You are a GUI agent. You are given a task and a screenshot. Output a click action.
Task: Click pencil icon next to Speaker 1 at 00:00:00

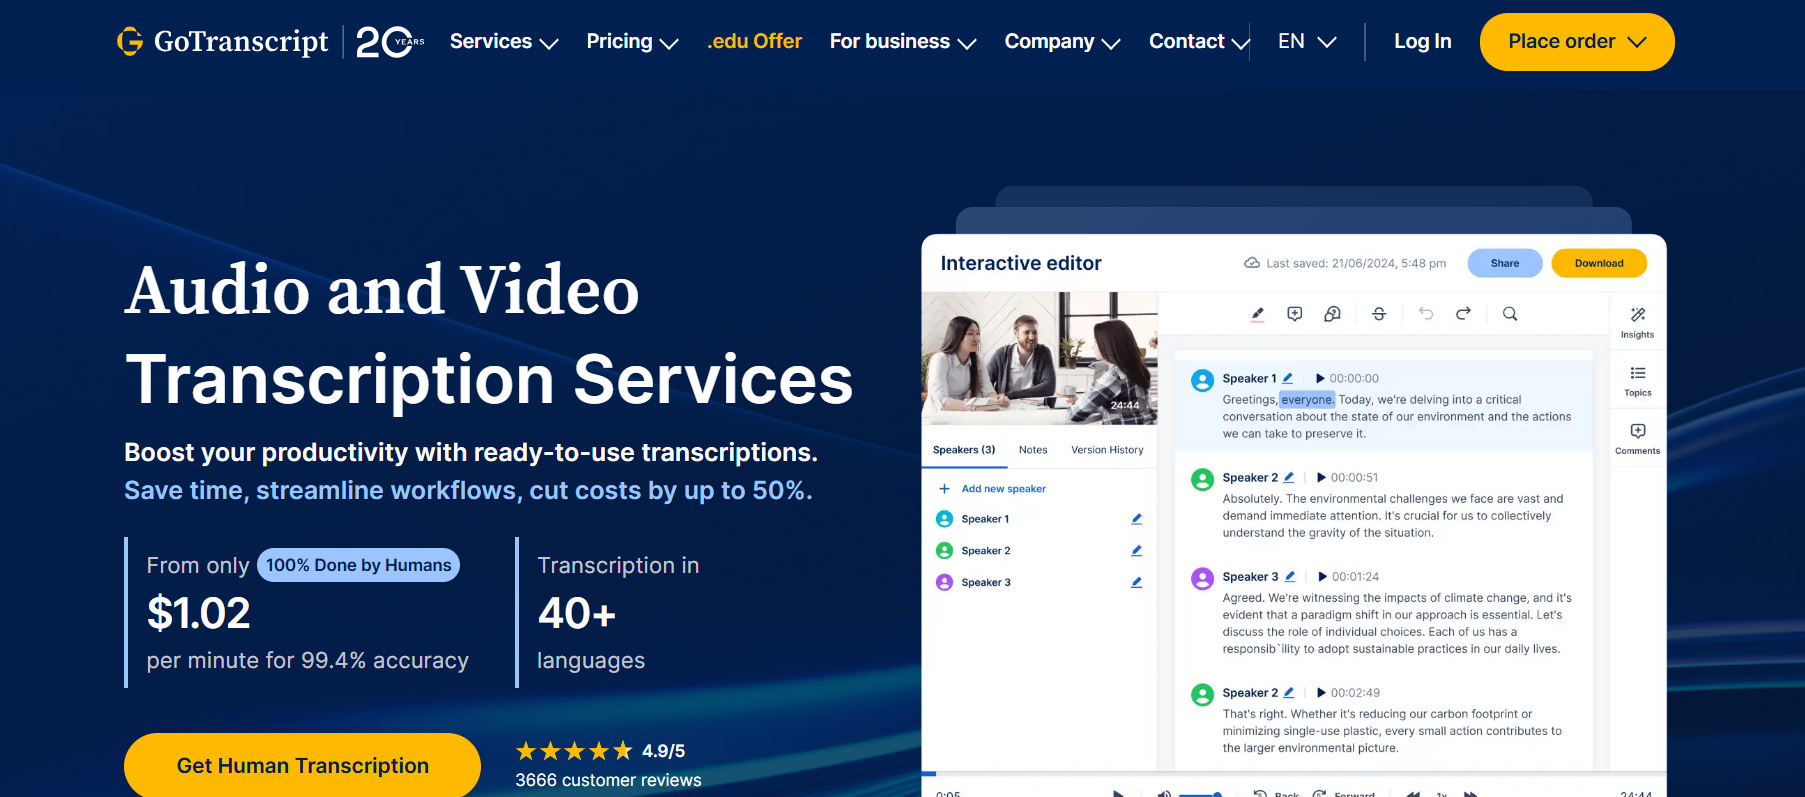(1288, 378)
